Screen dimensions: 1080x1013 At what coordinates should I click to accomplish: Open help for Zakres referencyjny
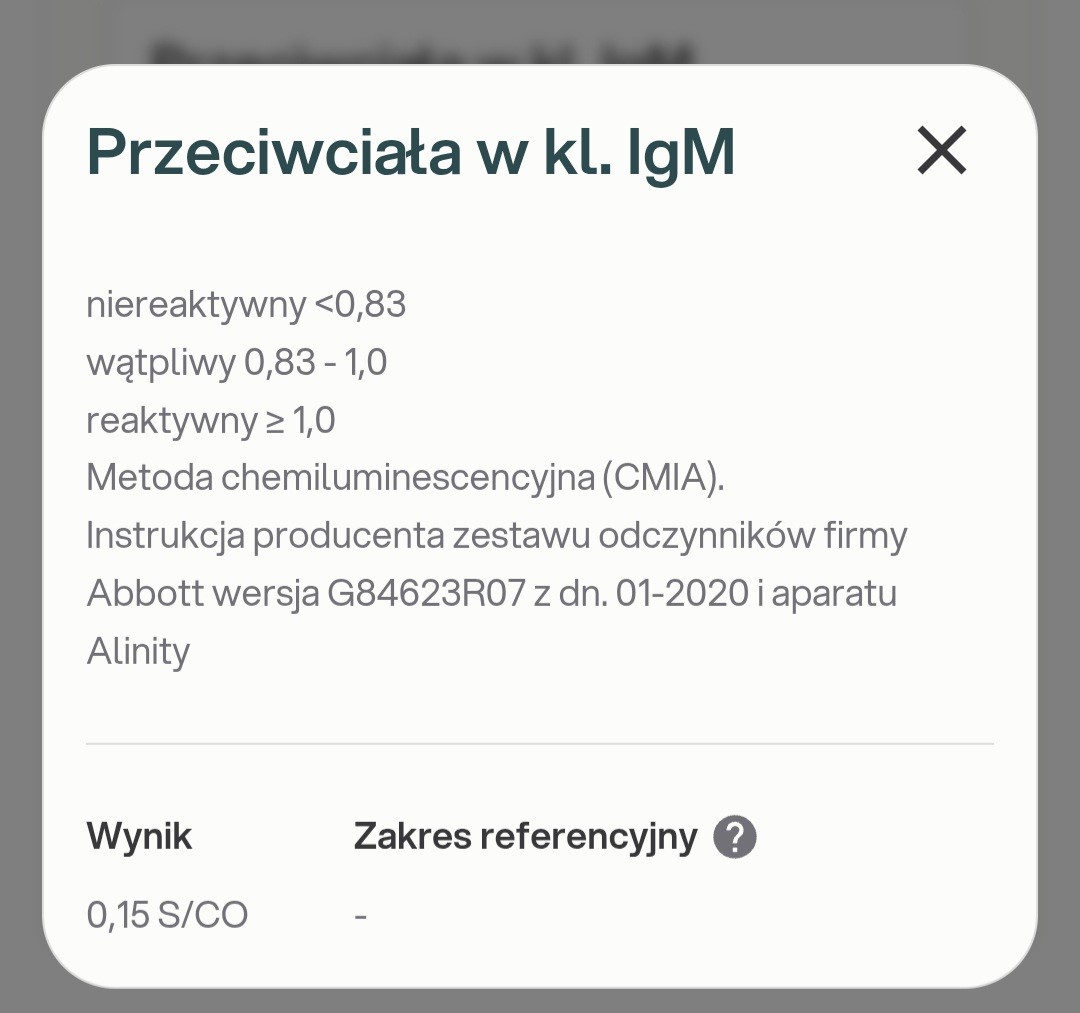(735, 836)
